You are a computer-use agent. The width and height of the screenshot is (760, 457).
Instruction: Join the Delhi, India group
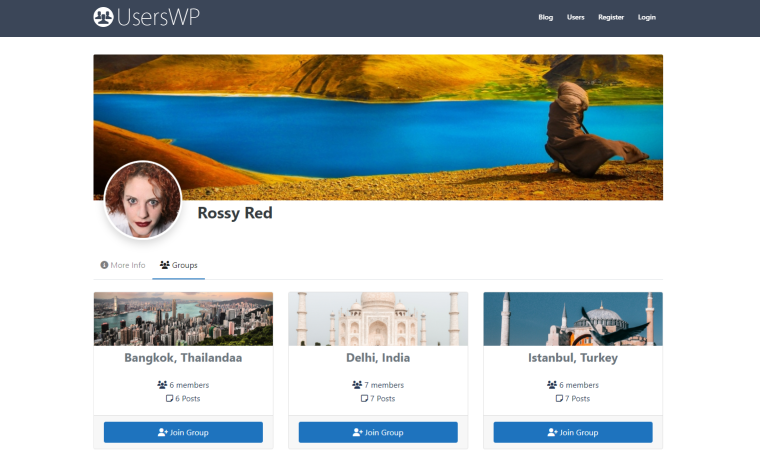pos(378,432)
